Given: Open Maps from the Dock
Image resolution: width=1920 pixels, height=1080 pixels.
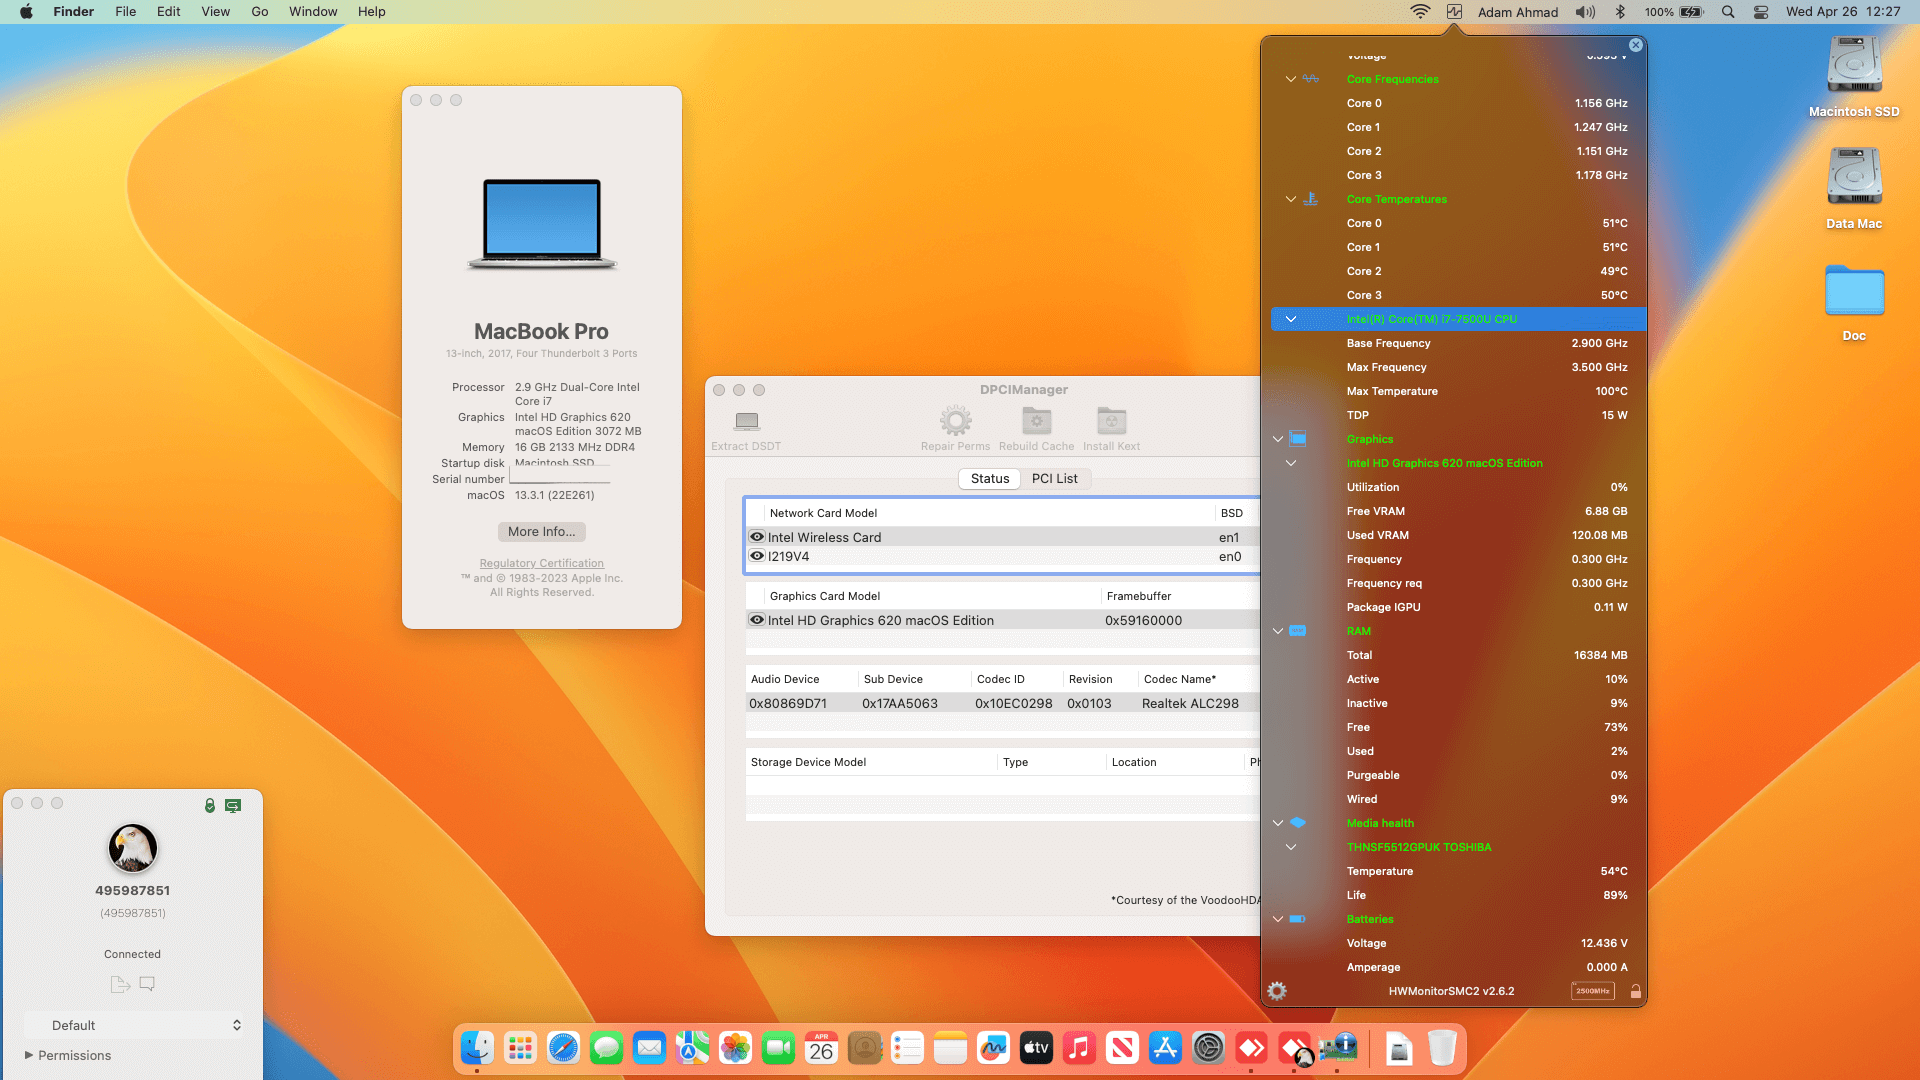Looking at the screenshot, I should point(692,1048).
